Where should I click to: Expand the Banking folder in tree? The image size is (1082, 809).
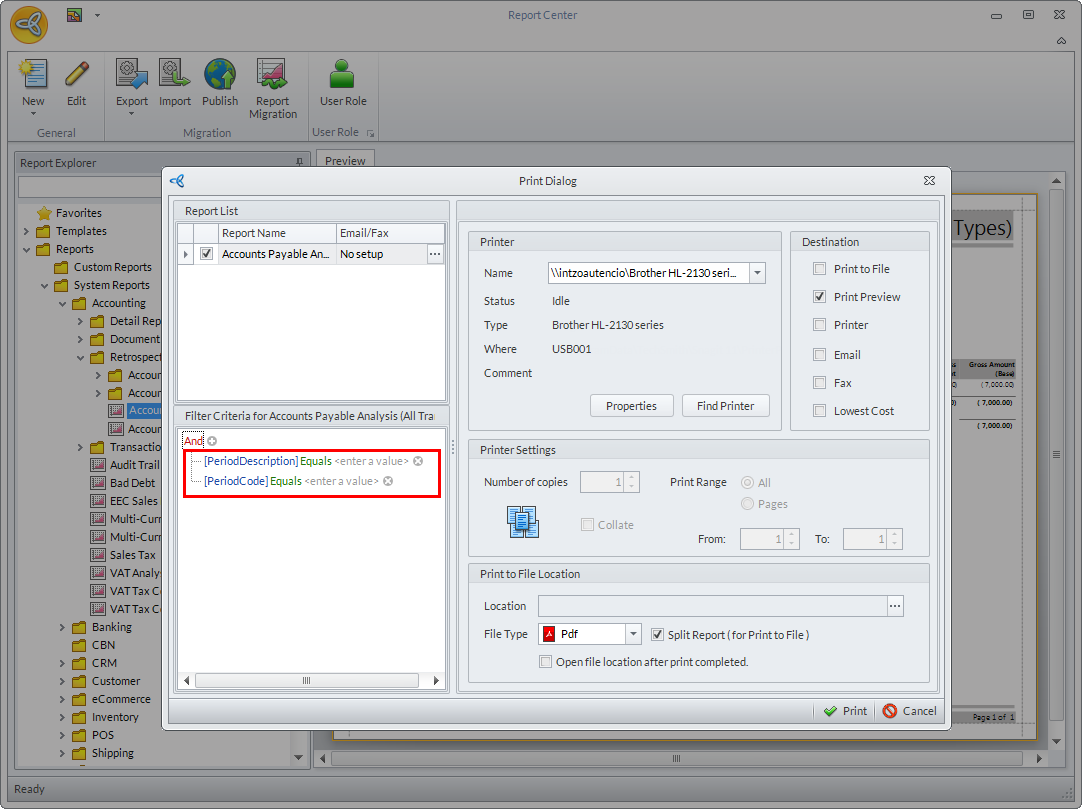point(62,627)
